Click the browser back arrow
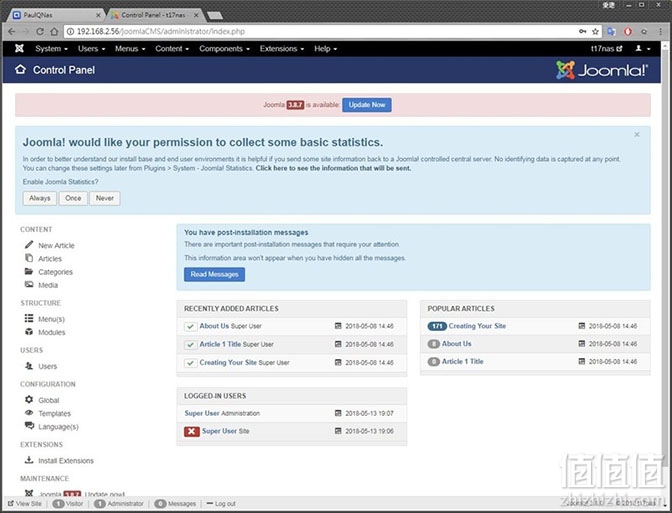The width and height of the screenshot is (672, 513). coord(12,31)
